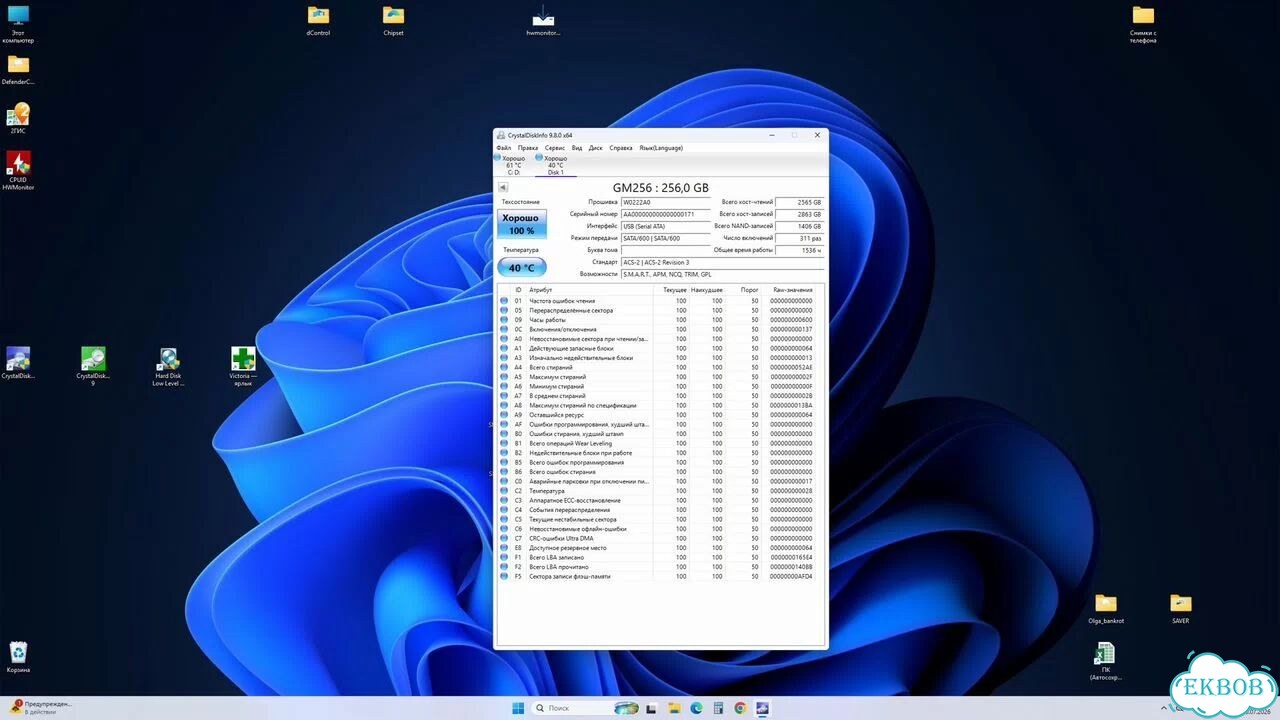This screenshot has height=720, width=1280.
Task: Click the ACS-2 standard field
Action: (722, 262)
